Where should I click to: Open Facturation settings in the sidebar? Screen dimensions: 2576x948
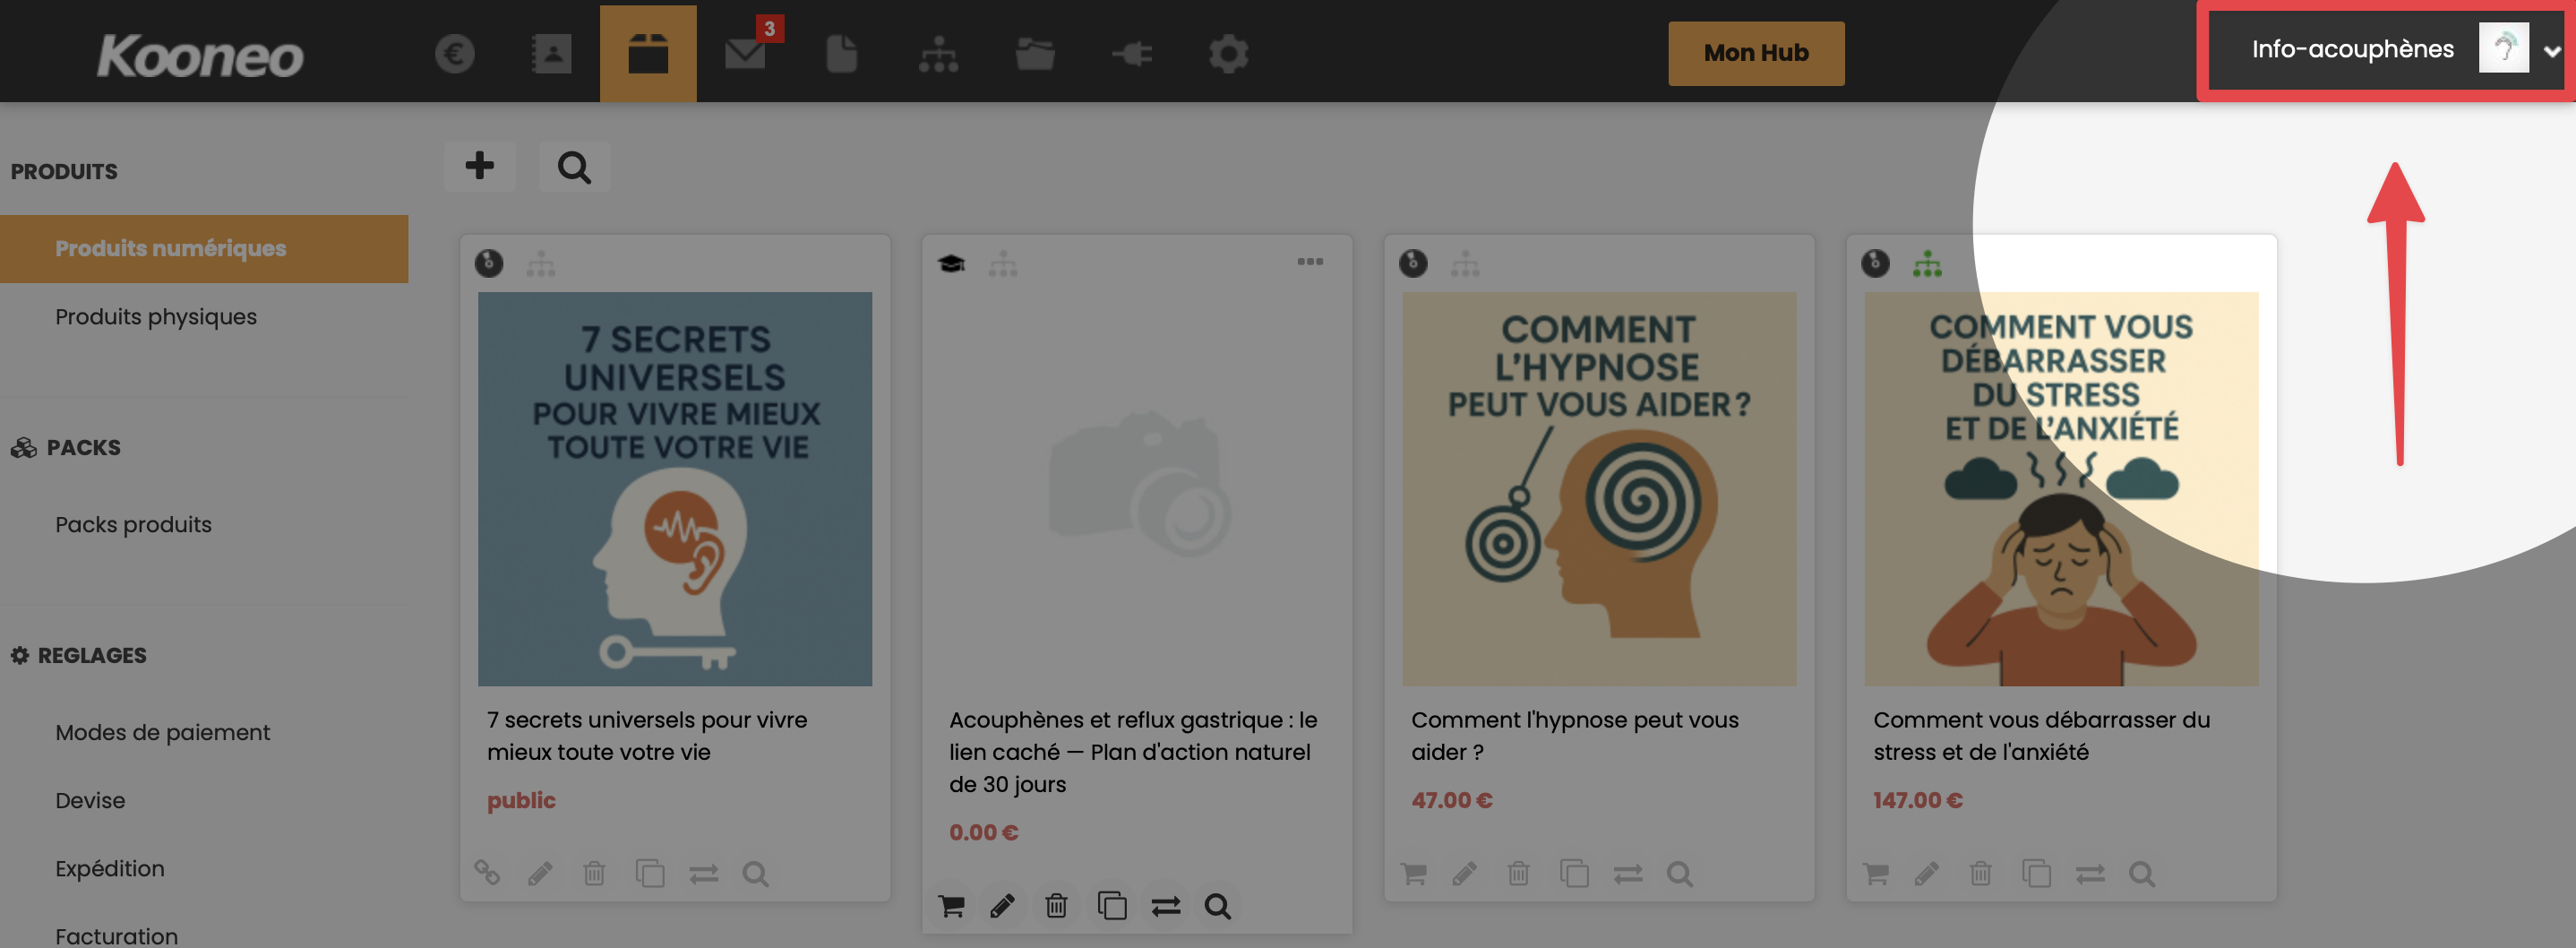pos(116,936)
